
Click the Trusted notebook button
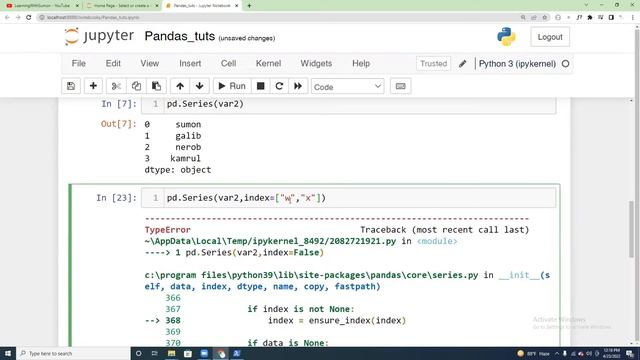433,64
